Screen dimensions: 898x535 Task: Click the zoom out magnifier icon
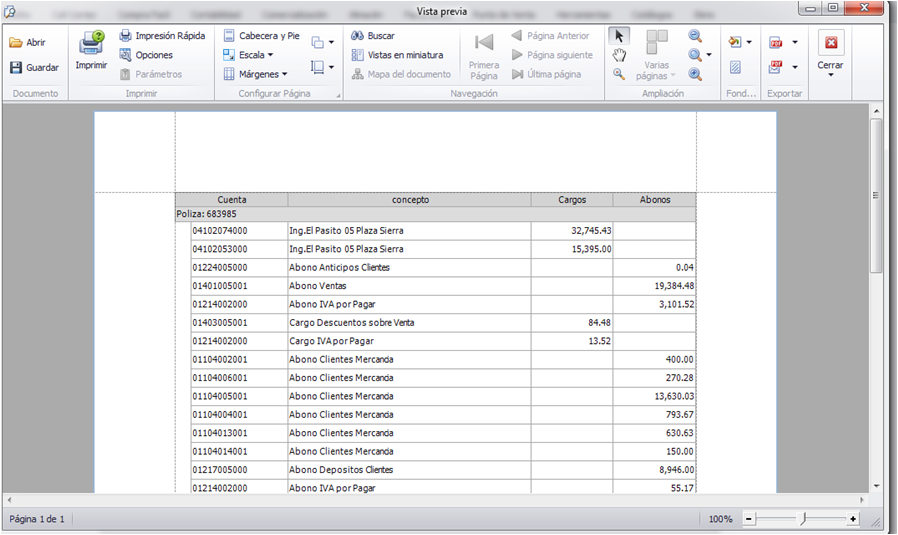click(695, 36)
